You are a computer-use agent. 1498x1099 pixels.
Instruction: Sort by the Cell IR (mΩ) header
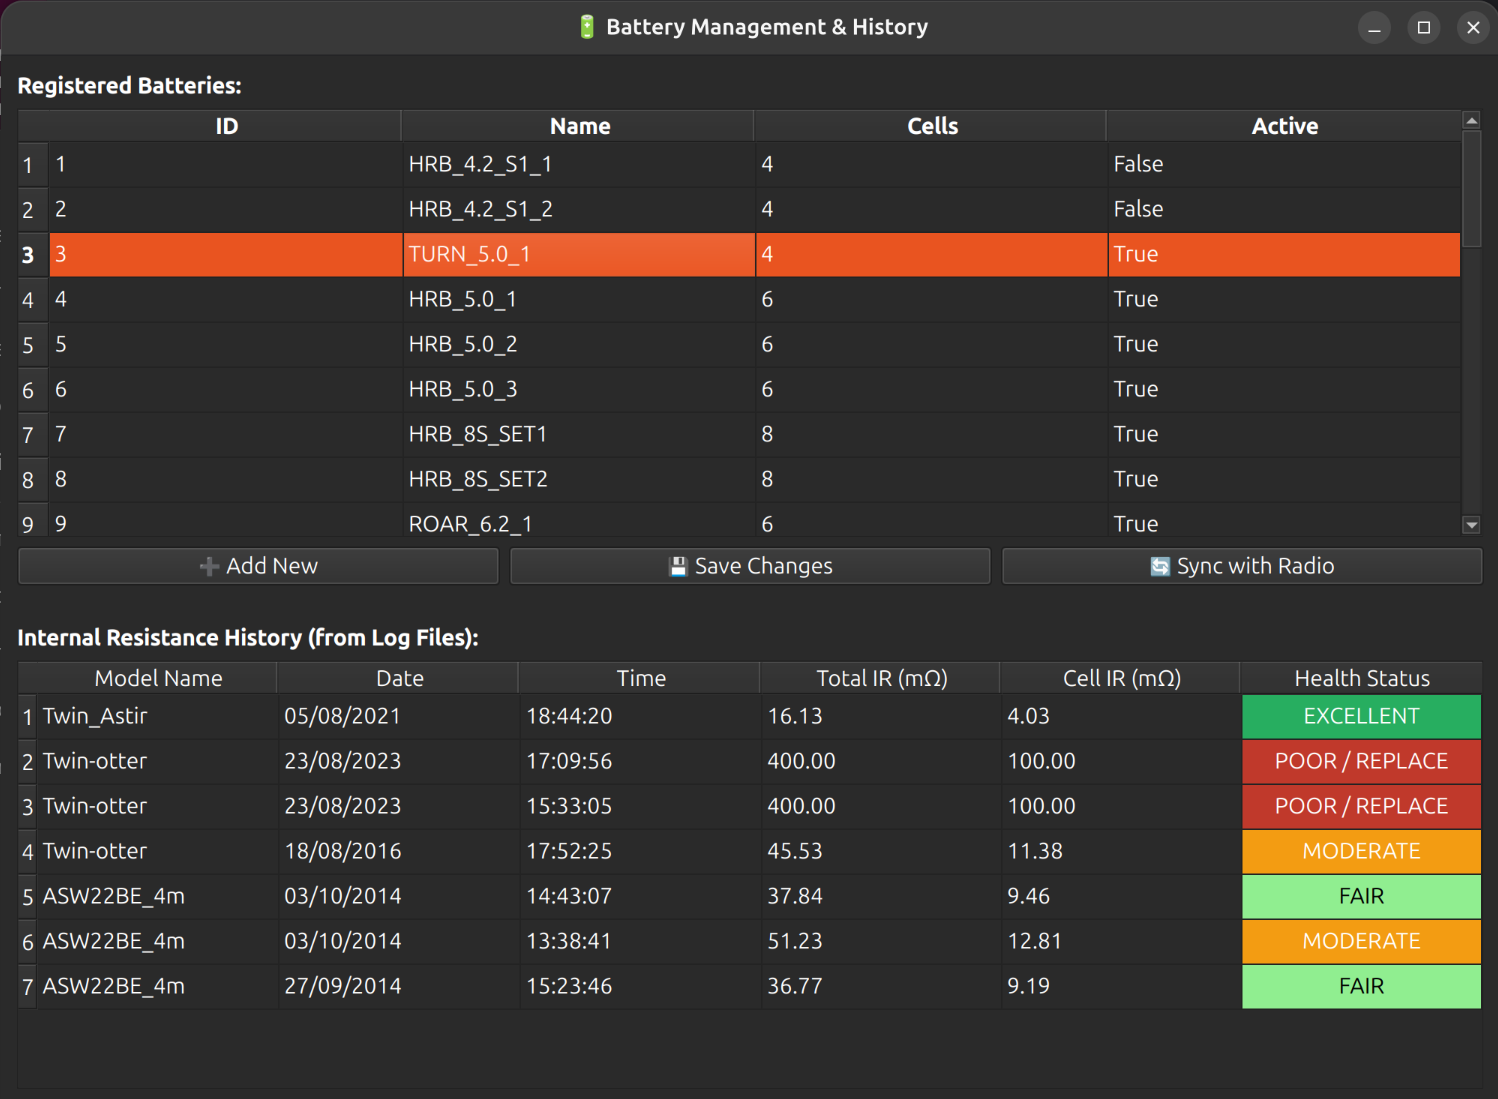[1121, 678]
